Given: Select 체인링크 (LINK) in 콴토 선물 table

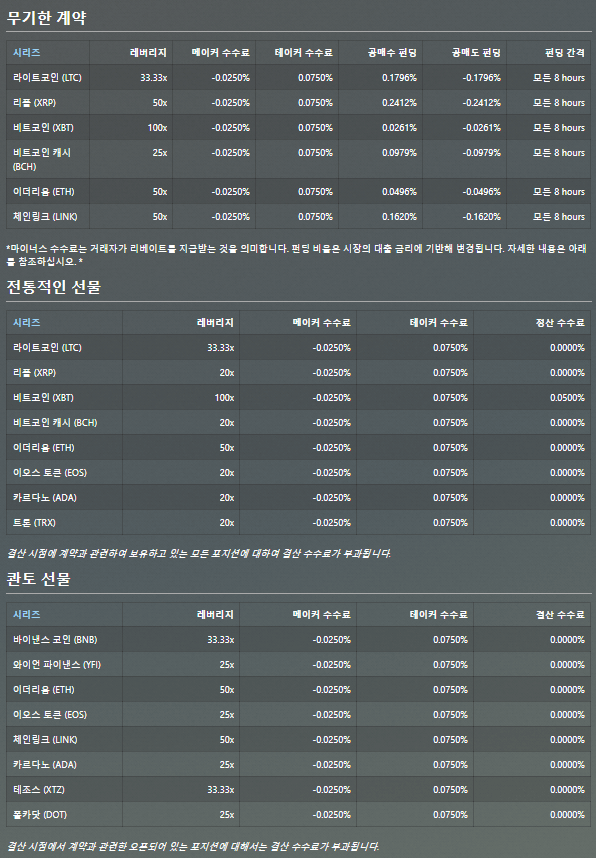Looking at the screenshot, I should [45, 740].
